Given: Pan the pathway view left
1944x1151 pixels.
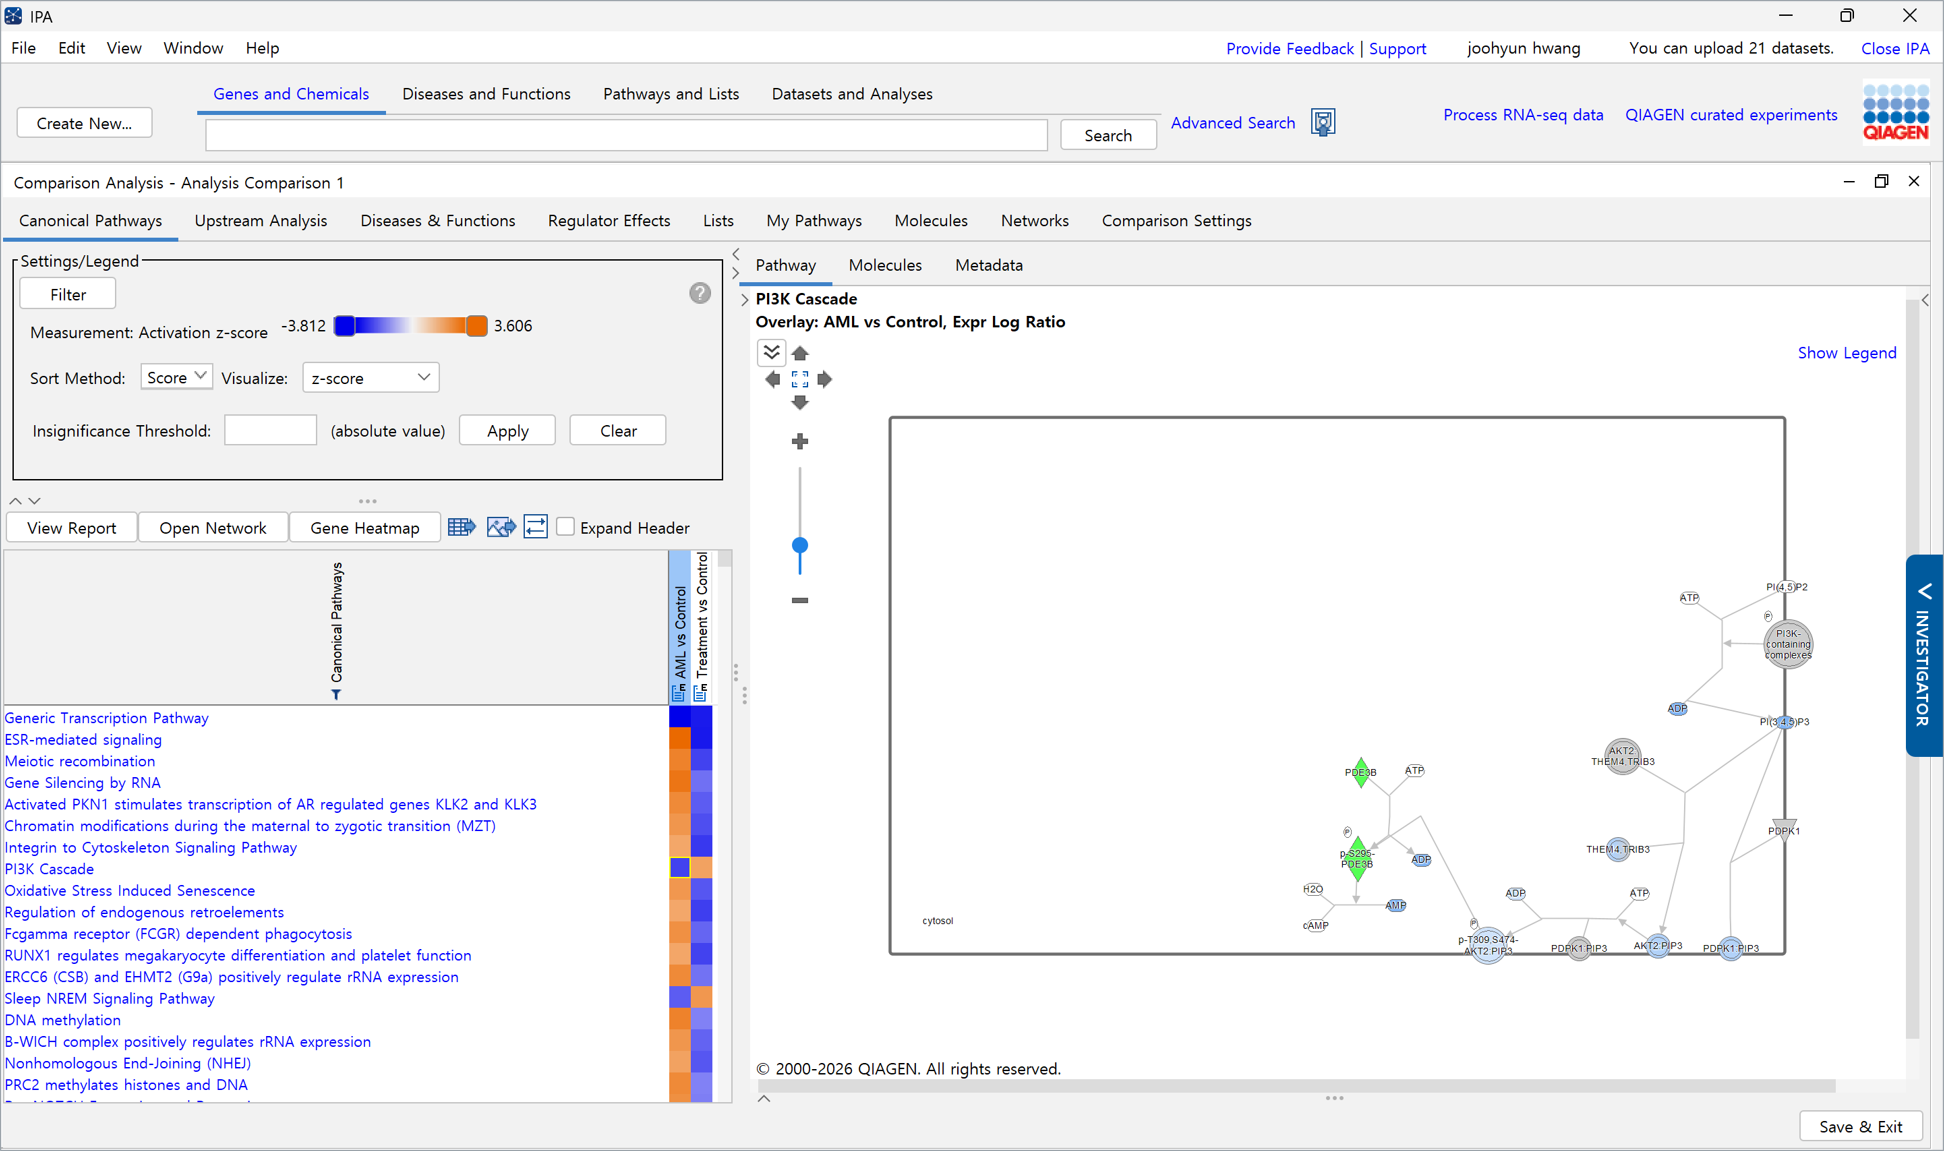Looking at the screenshot, I should point(773,379).
